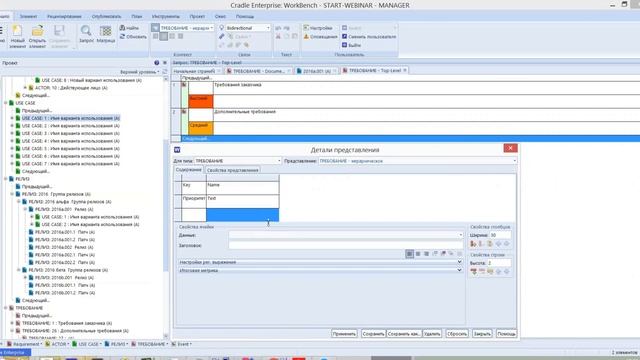Open the Элемент ribbon tab

pos(29,16)
